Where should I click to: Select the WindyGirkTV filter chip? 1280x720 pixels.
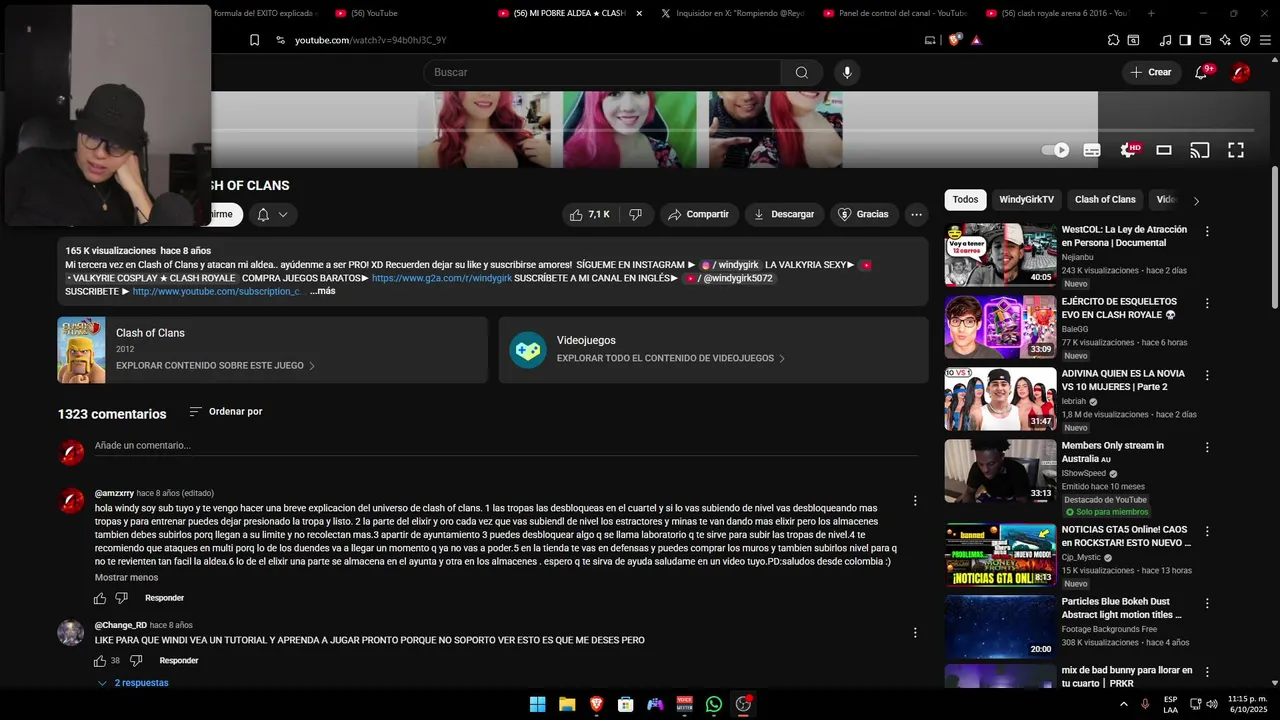pyautogui.click(x=1026, y=199)
